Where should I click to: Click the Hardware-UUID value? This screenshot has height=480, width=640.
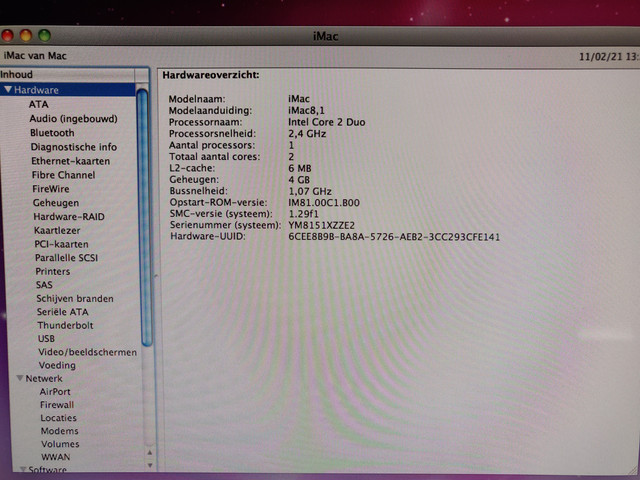click(x=394, y=237)
